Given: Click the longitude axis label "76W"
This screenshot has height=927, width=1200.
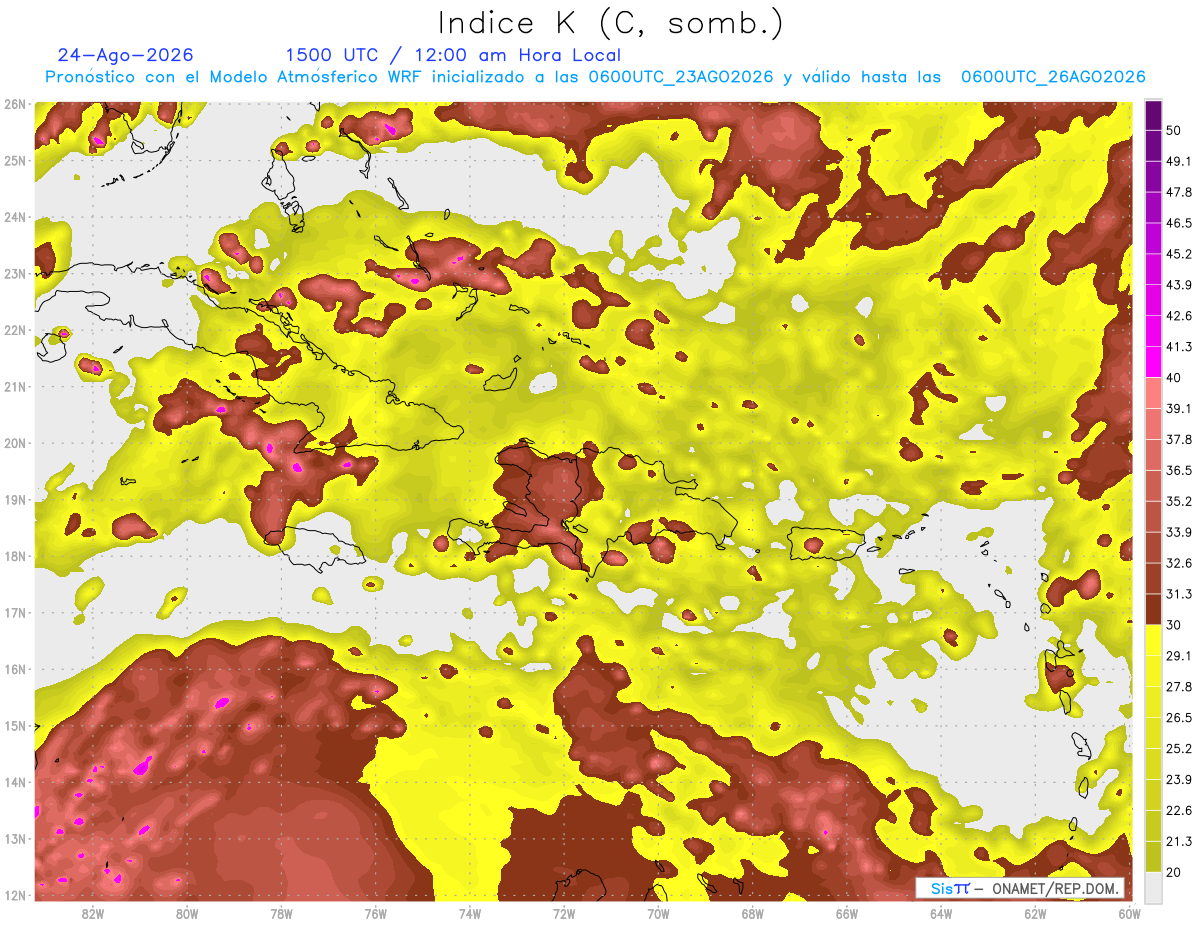Looking at the screenshot, I should [375, 914].
